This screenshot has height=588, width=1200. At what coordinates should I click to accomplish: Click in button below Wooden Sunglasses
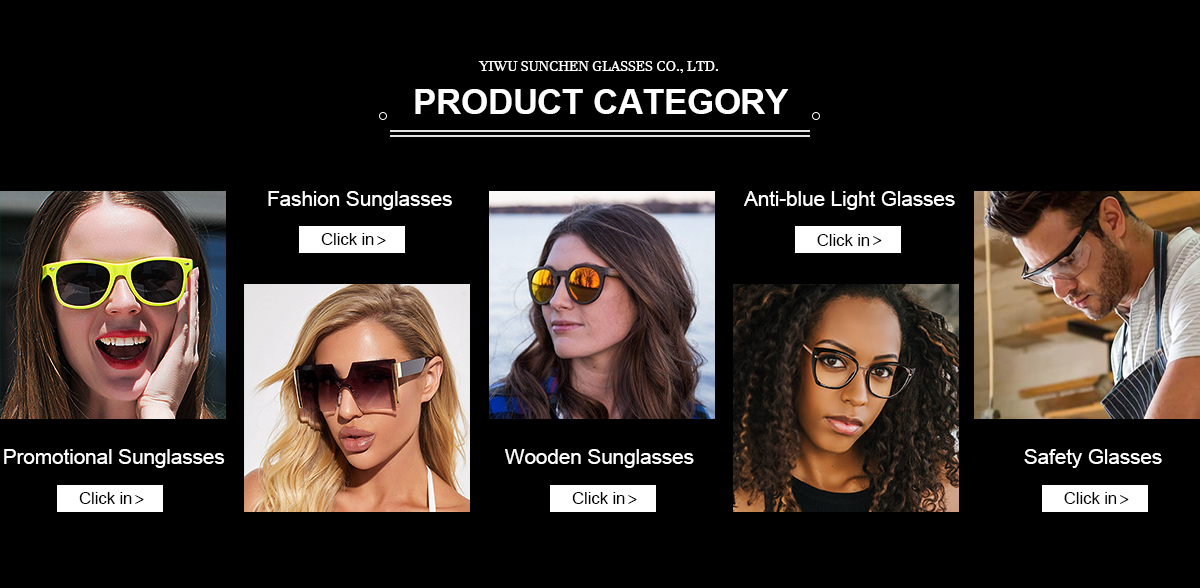603,498
